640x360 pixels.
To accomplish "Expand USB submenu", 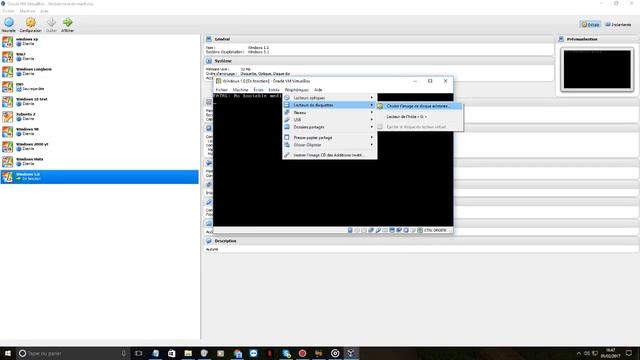I will pyautogui.click(x=329, y=120).
